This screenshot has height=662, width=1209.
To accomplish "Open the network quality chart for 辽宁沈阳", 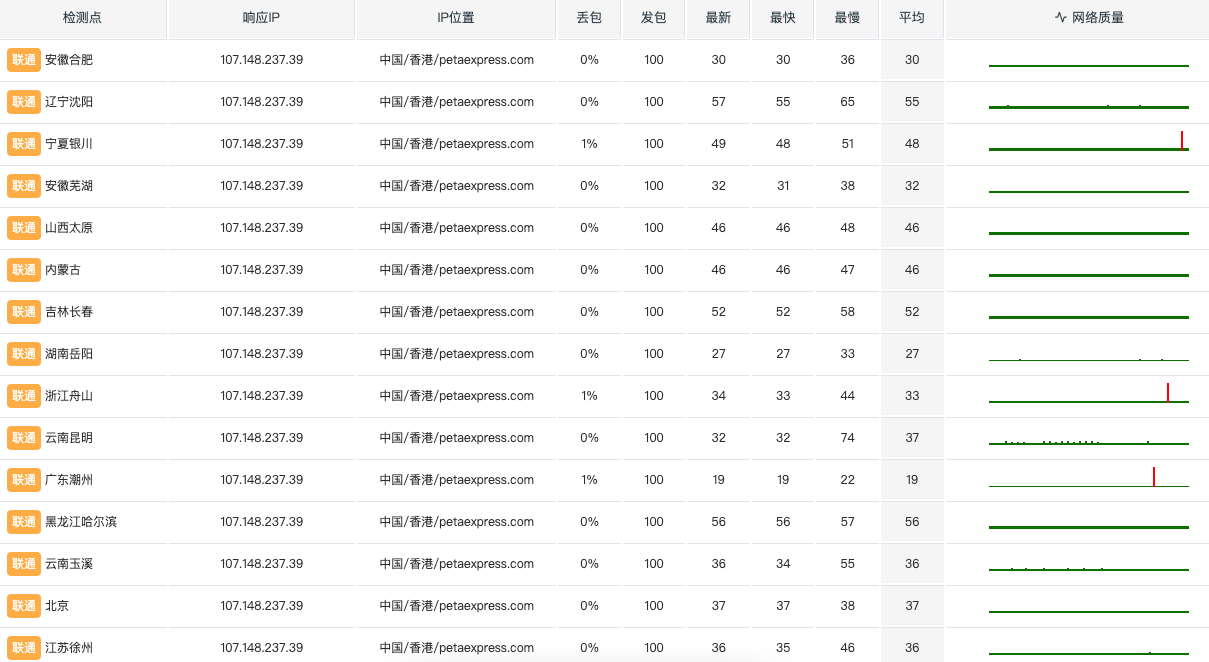I will click(1089, 102).
